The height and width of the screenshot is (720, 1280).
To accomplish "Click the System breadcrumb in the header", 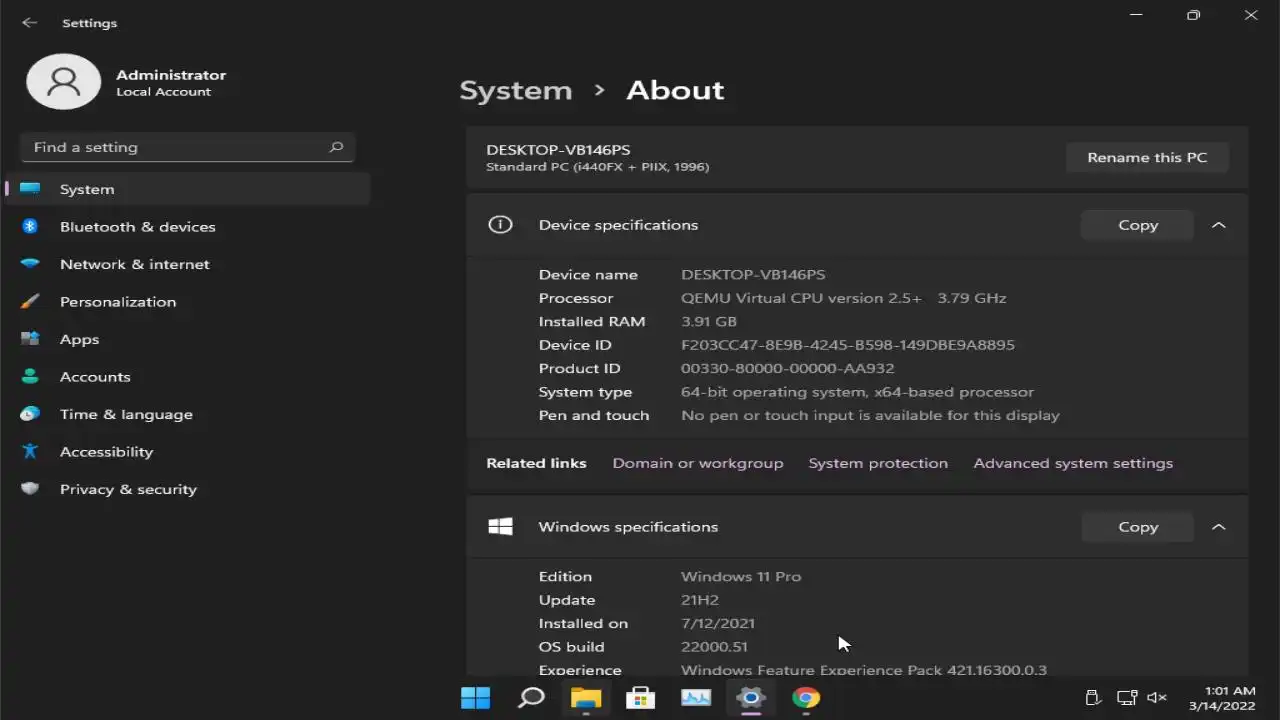I will [516, 90].
